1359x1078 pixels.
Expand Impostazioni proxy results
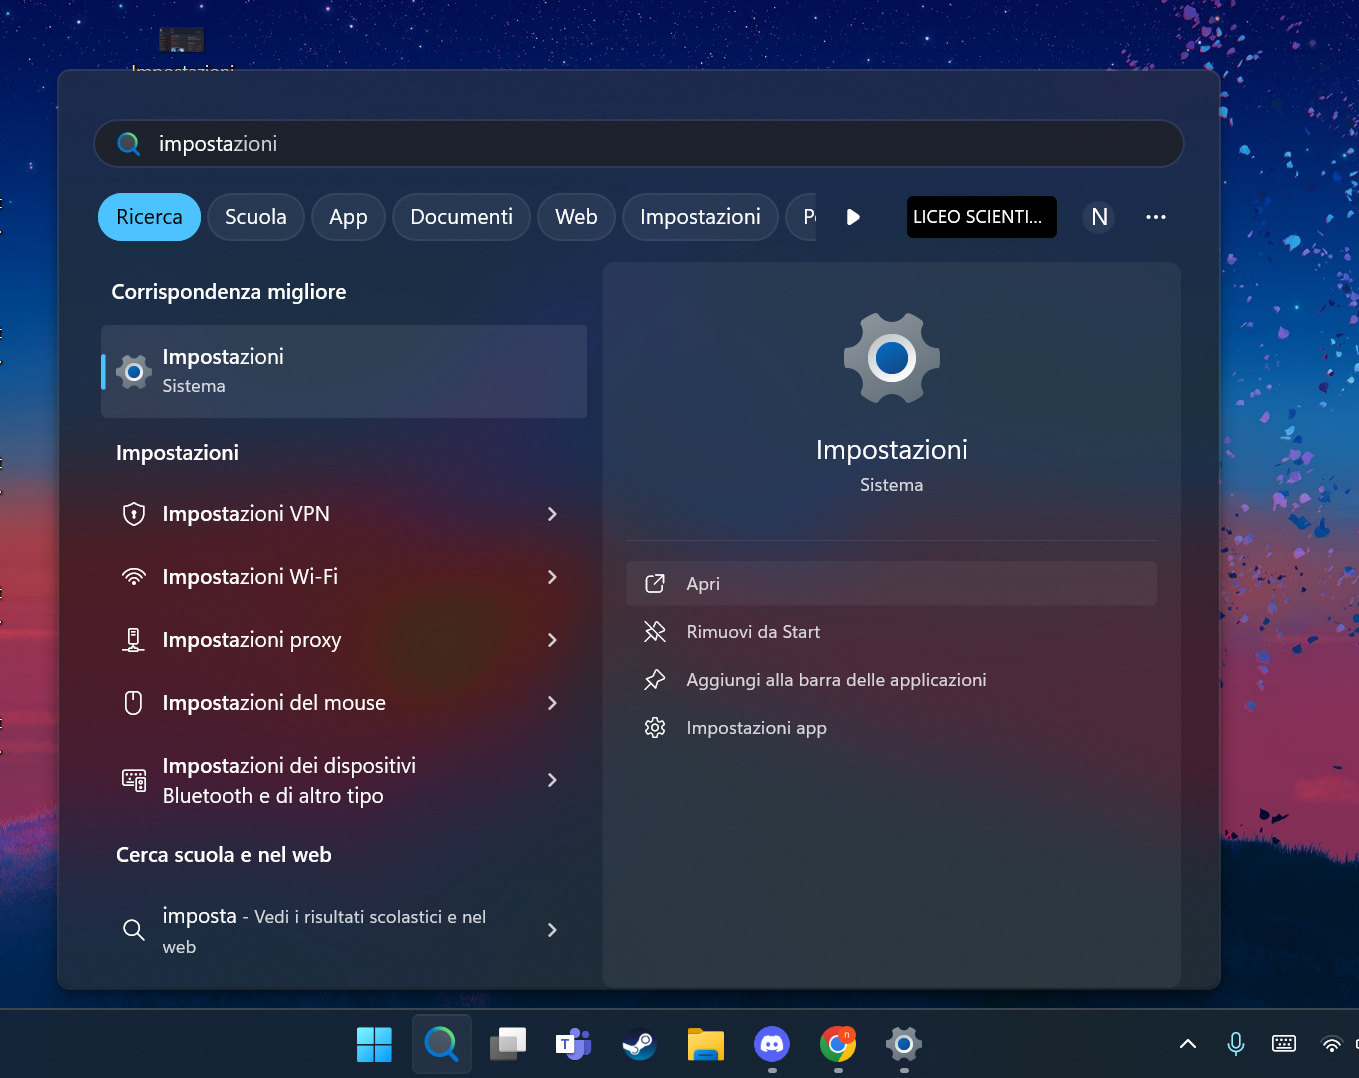click(552, 640)
